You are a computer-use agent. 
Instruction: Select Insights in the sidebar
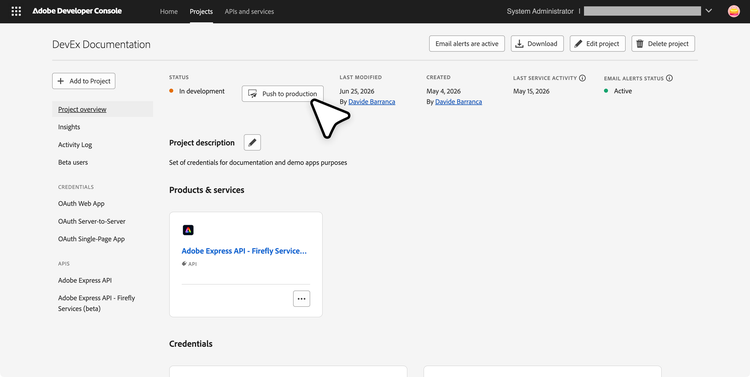coord(69,127)
